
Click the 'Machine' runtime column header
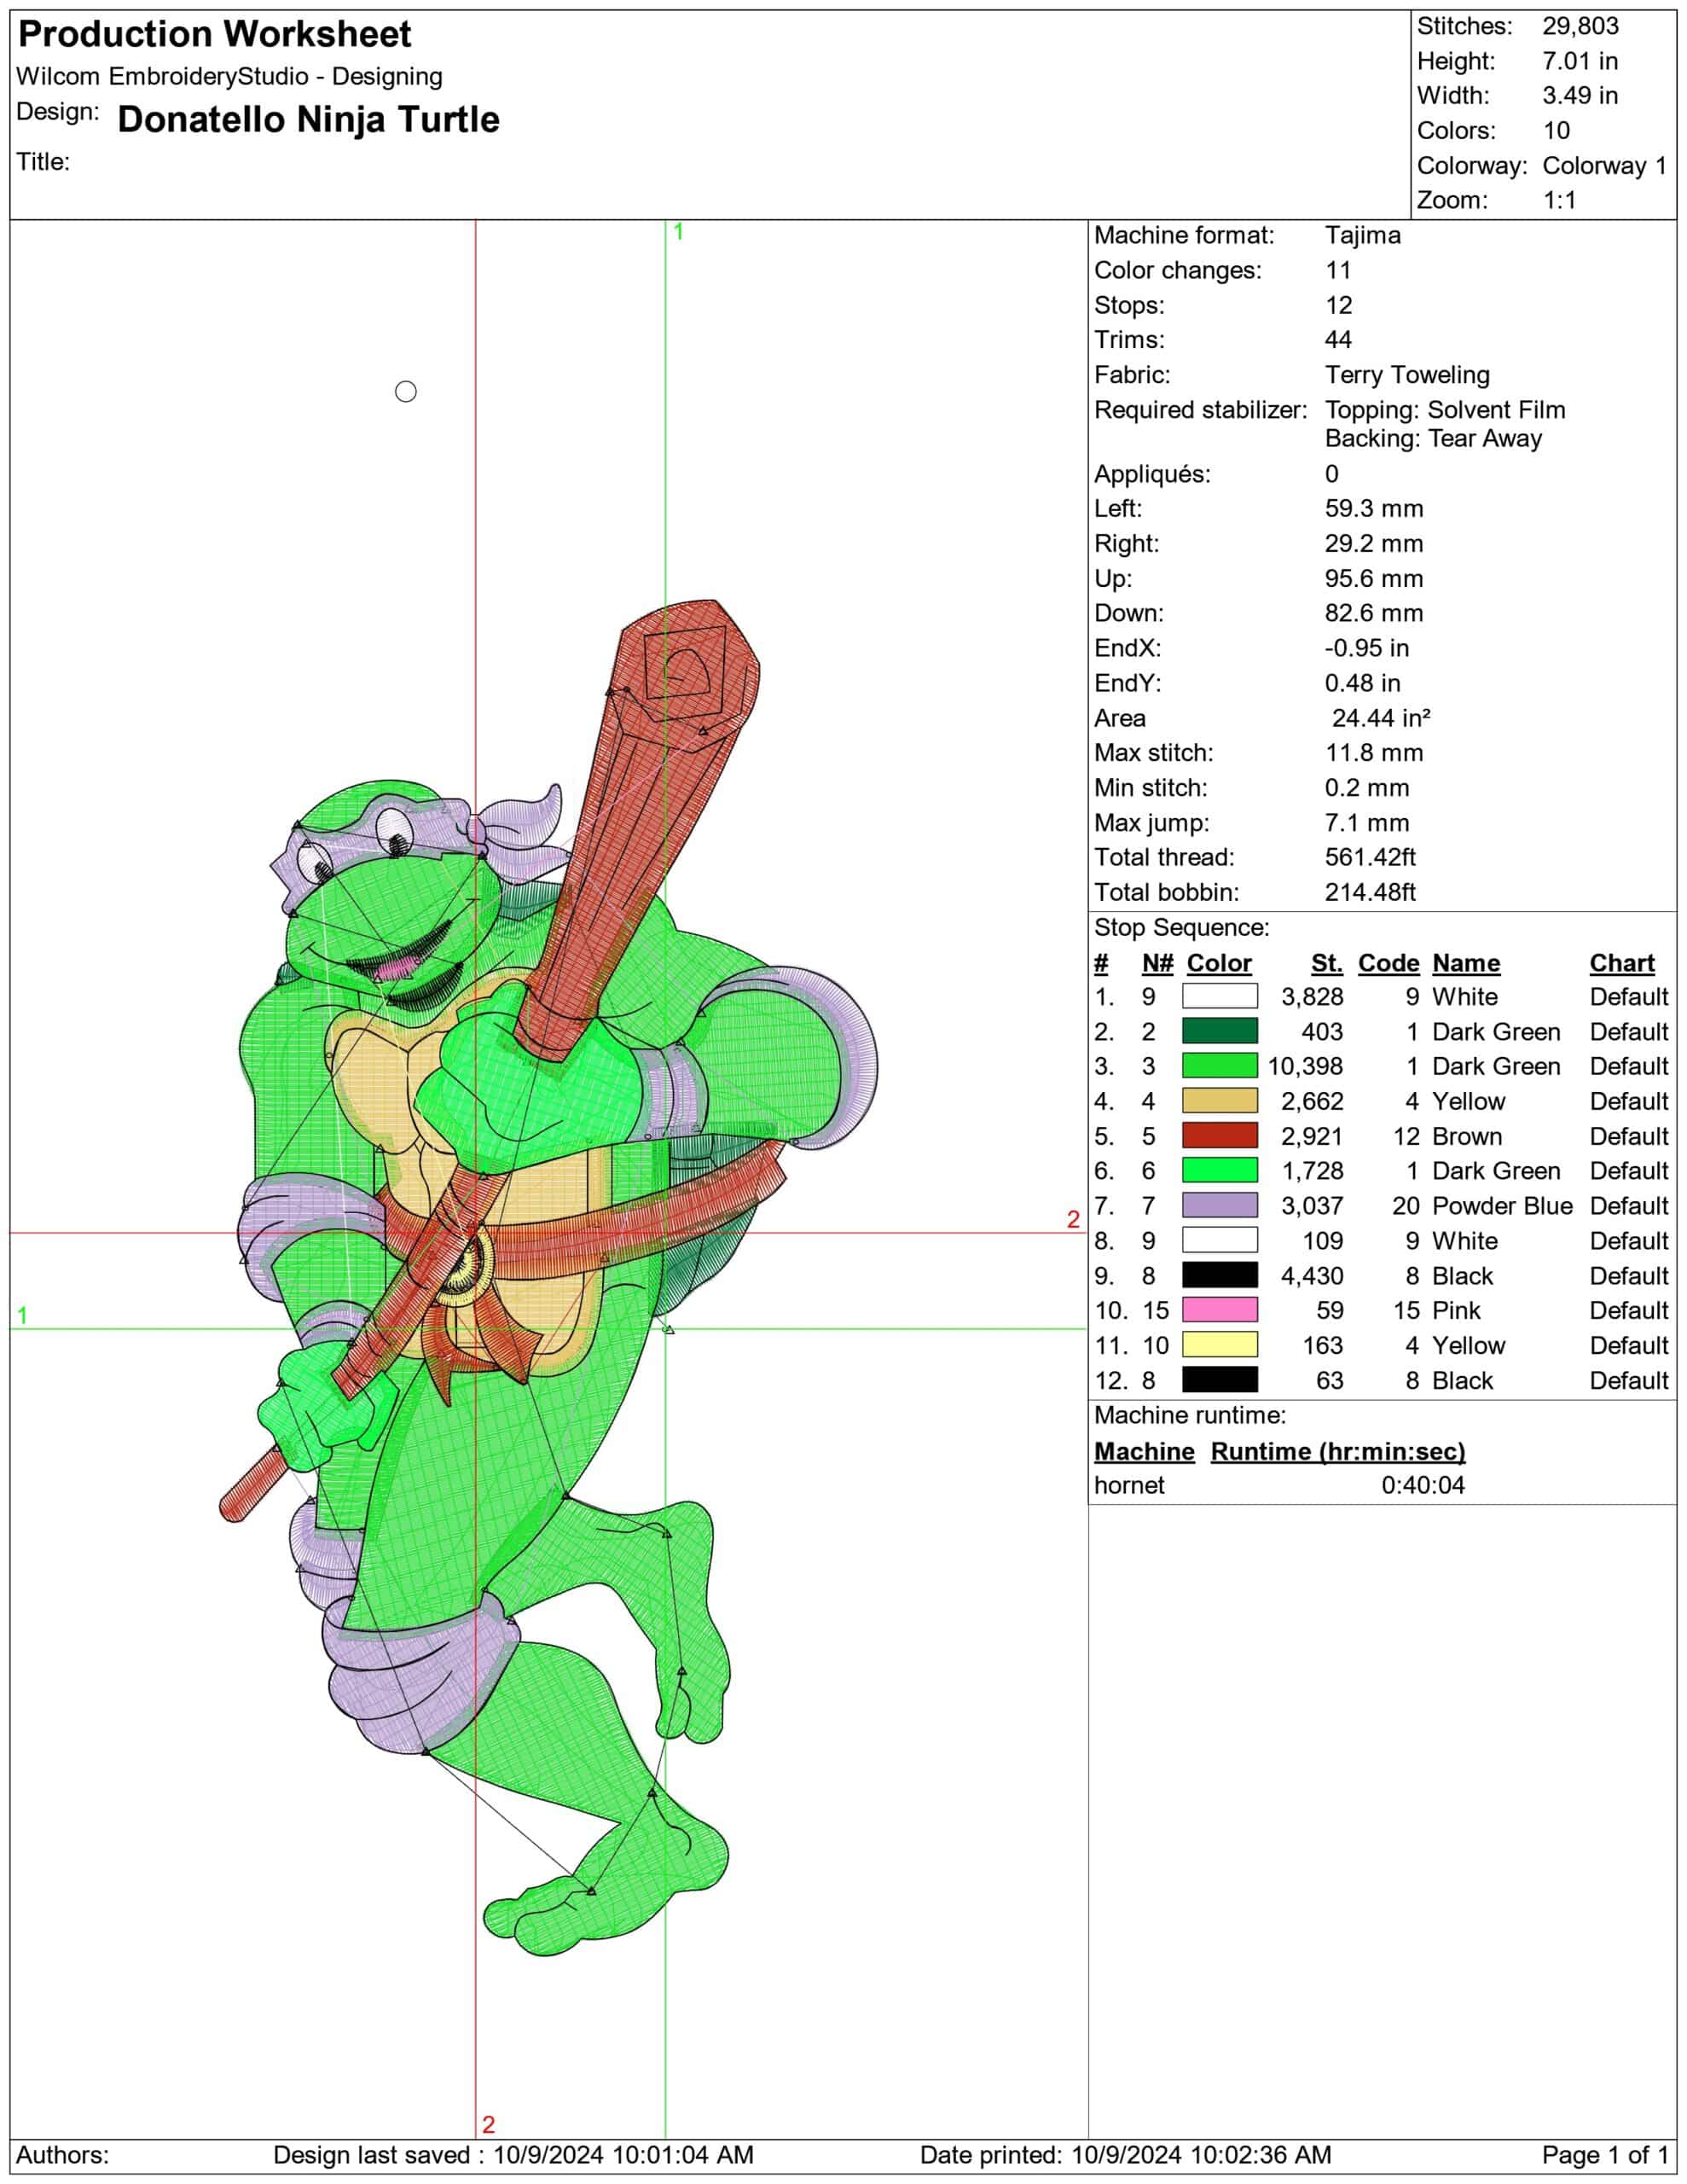(x=1144, y=1451)
